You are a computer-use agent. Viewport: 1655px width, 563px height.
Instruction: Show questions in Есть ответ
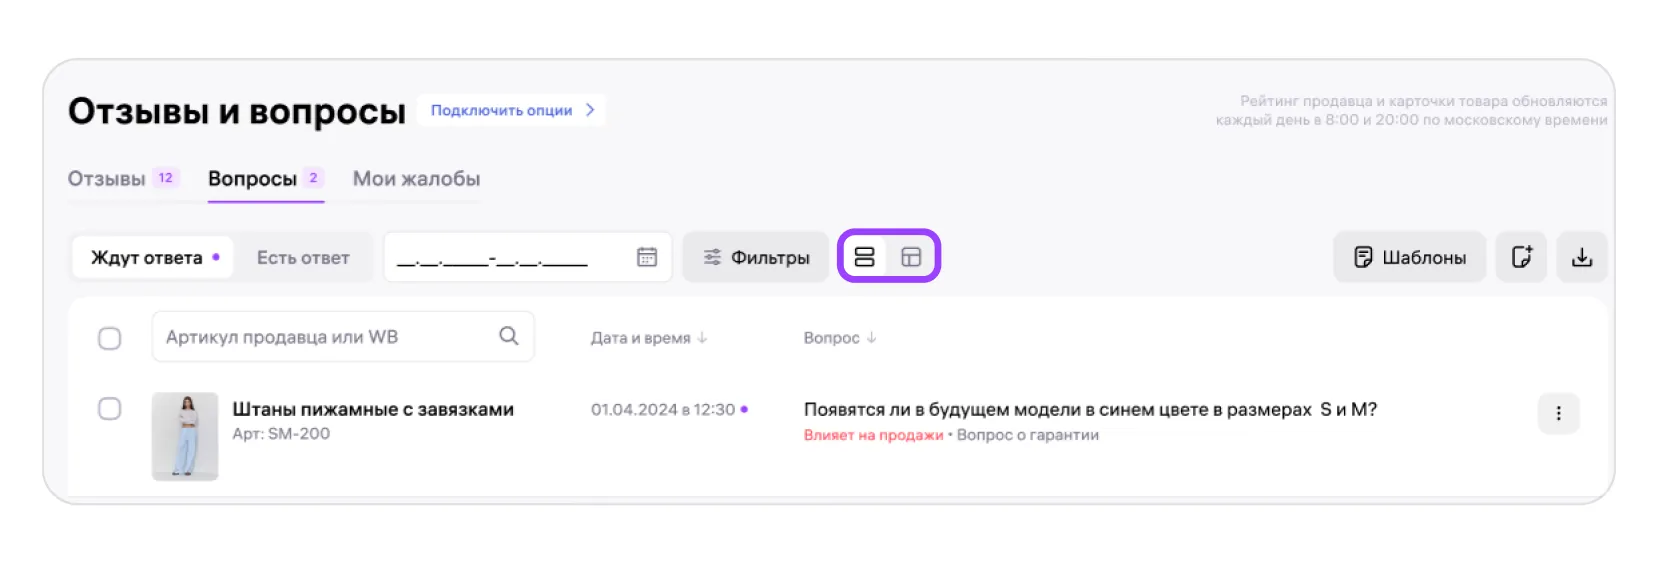click(x=303, y=257)
